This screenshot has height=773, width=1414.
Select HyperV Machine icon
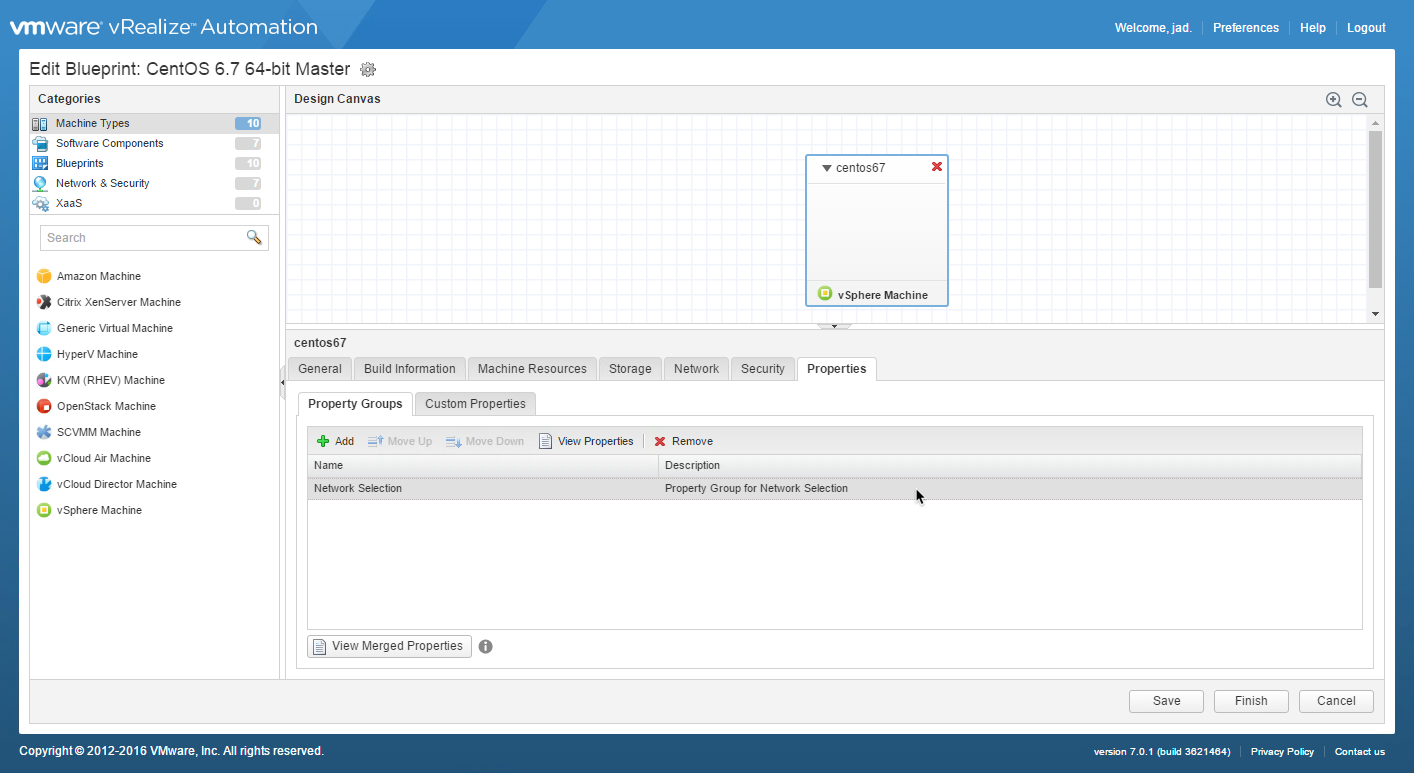coord(44,354)
